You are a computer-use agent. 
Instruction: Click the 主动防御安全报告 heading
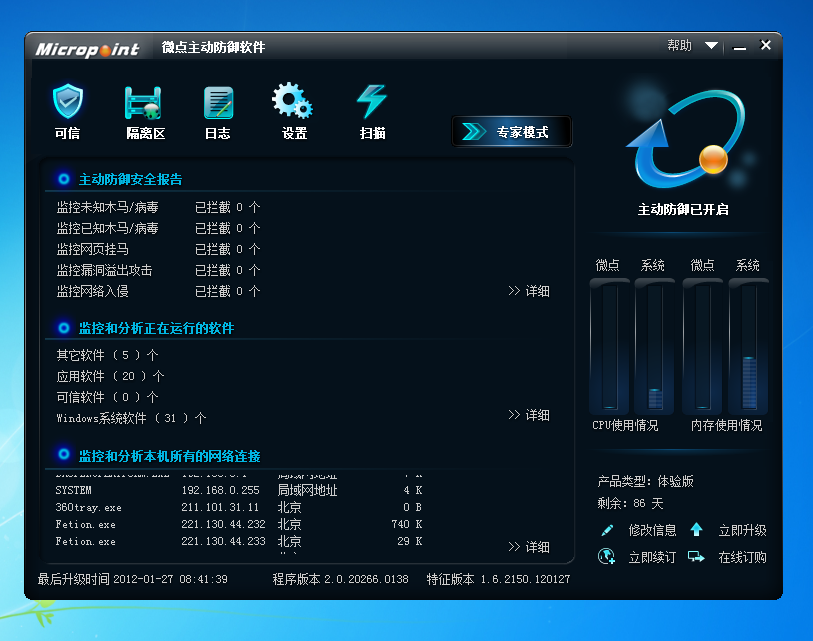coord(130,179)
